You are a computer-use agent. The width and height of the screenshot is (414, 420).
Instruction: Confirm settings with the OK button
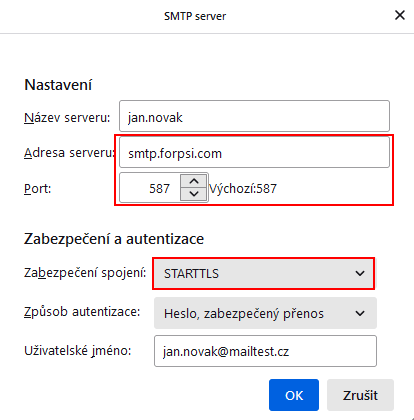[294, 395]
